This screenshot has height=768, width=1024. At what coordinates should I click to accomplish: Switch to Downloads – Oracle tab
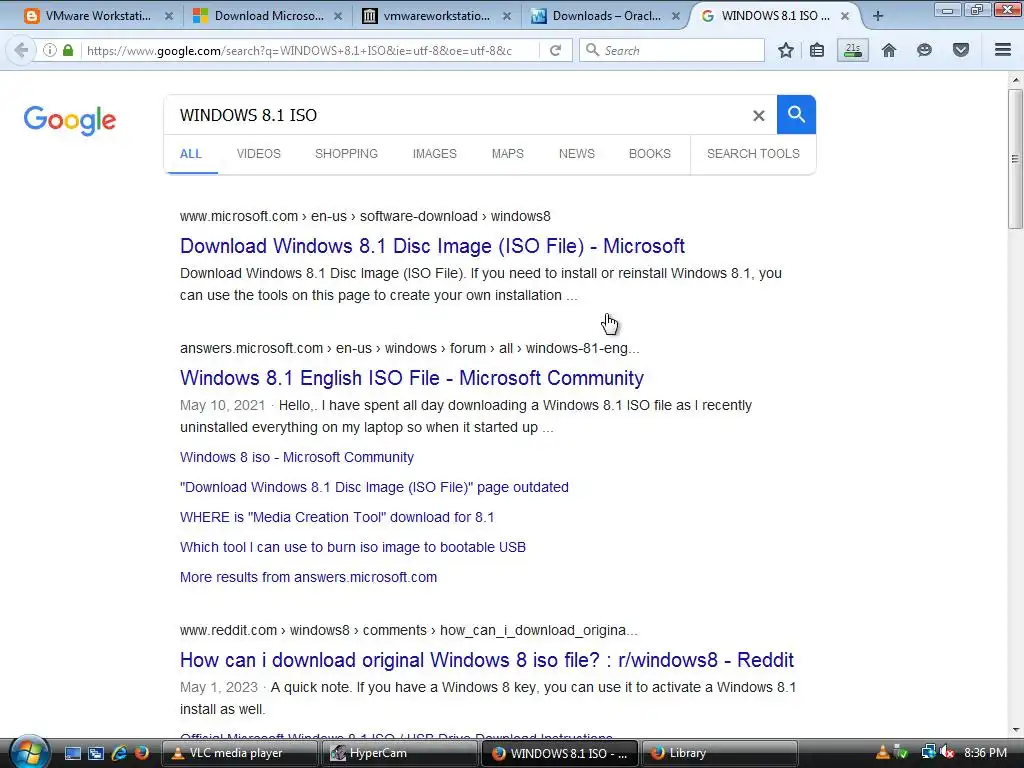(x=606, y=16)
